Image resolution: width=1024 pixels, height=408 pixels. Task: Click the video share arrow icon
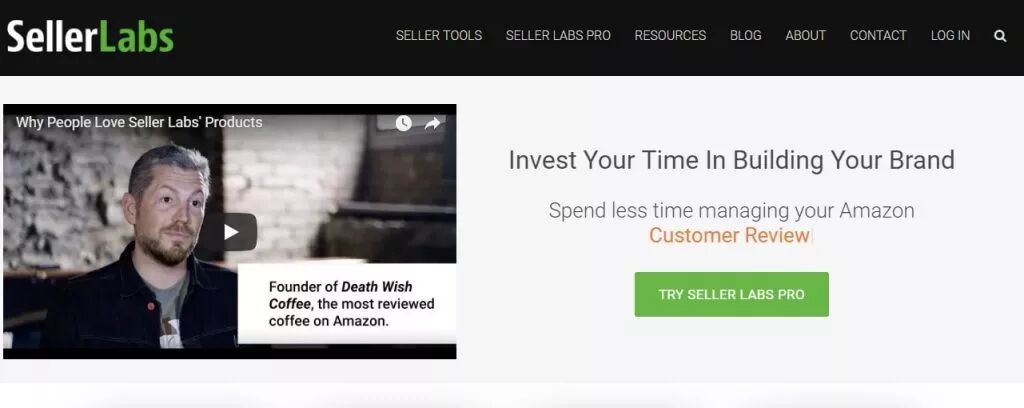[433, 123]
